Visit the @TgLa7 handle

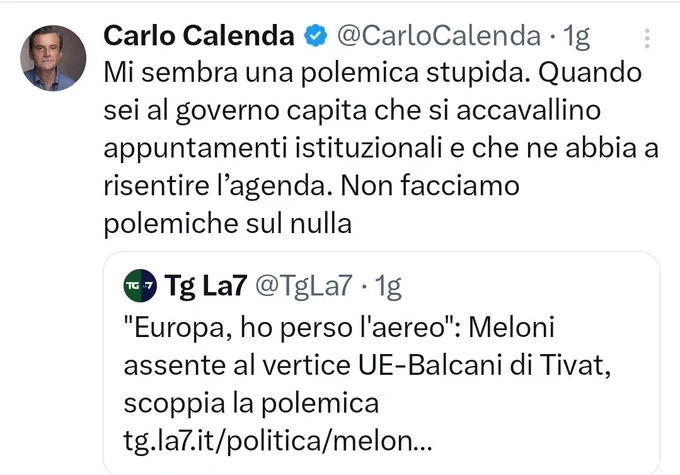click(304, 286)
